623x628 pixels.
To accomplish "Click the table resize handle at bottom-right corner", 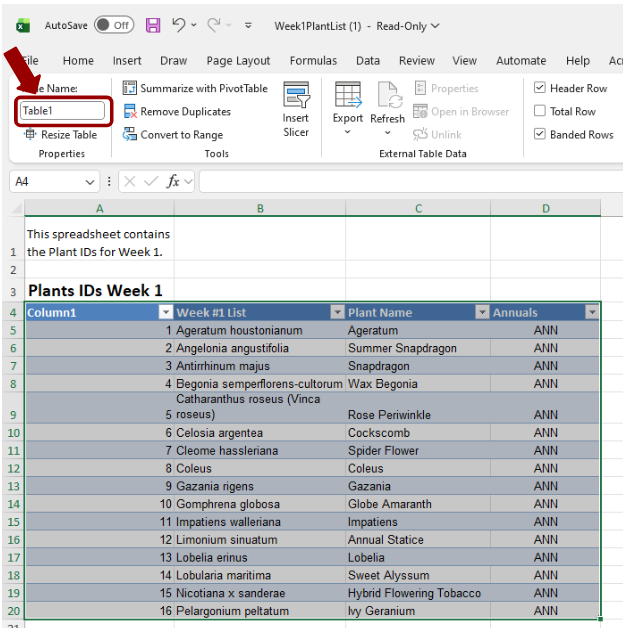I will pyautogui.click(x=600, y=619).
